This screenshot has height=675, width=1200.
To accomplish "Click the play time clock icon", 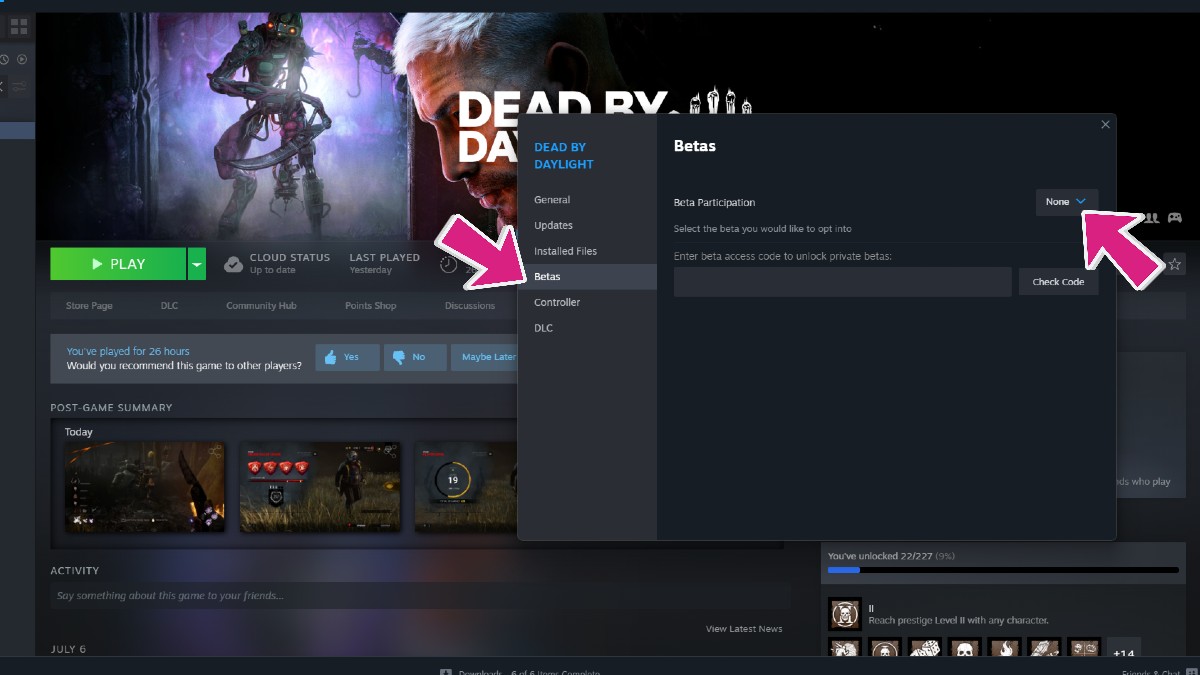I will click(448, 264).
